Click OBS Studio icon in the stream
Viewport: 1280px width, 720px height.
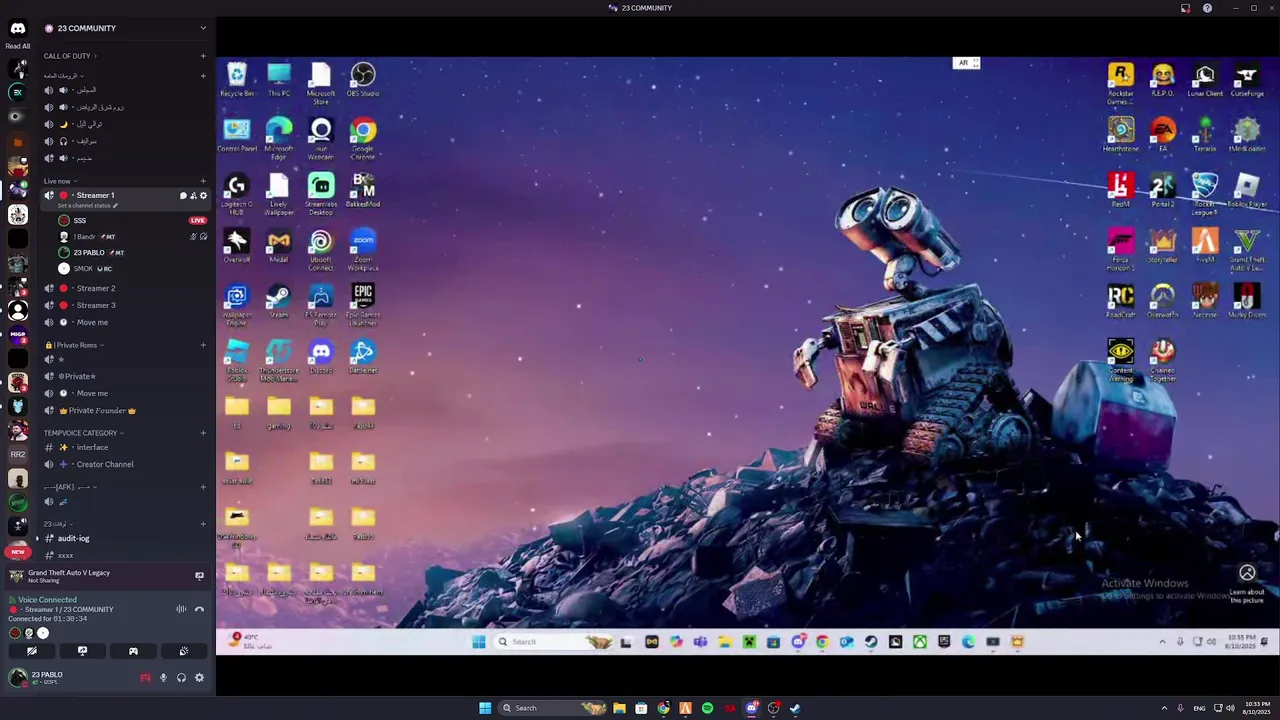(363, 79)
